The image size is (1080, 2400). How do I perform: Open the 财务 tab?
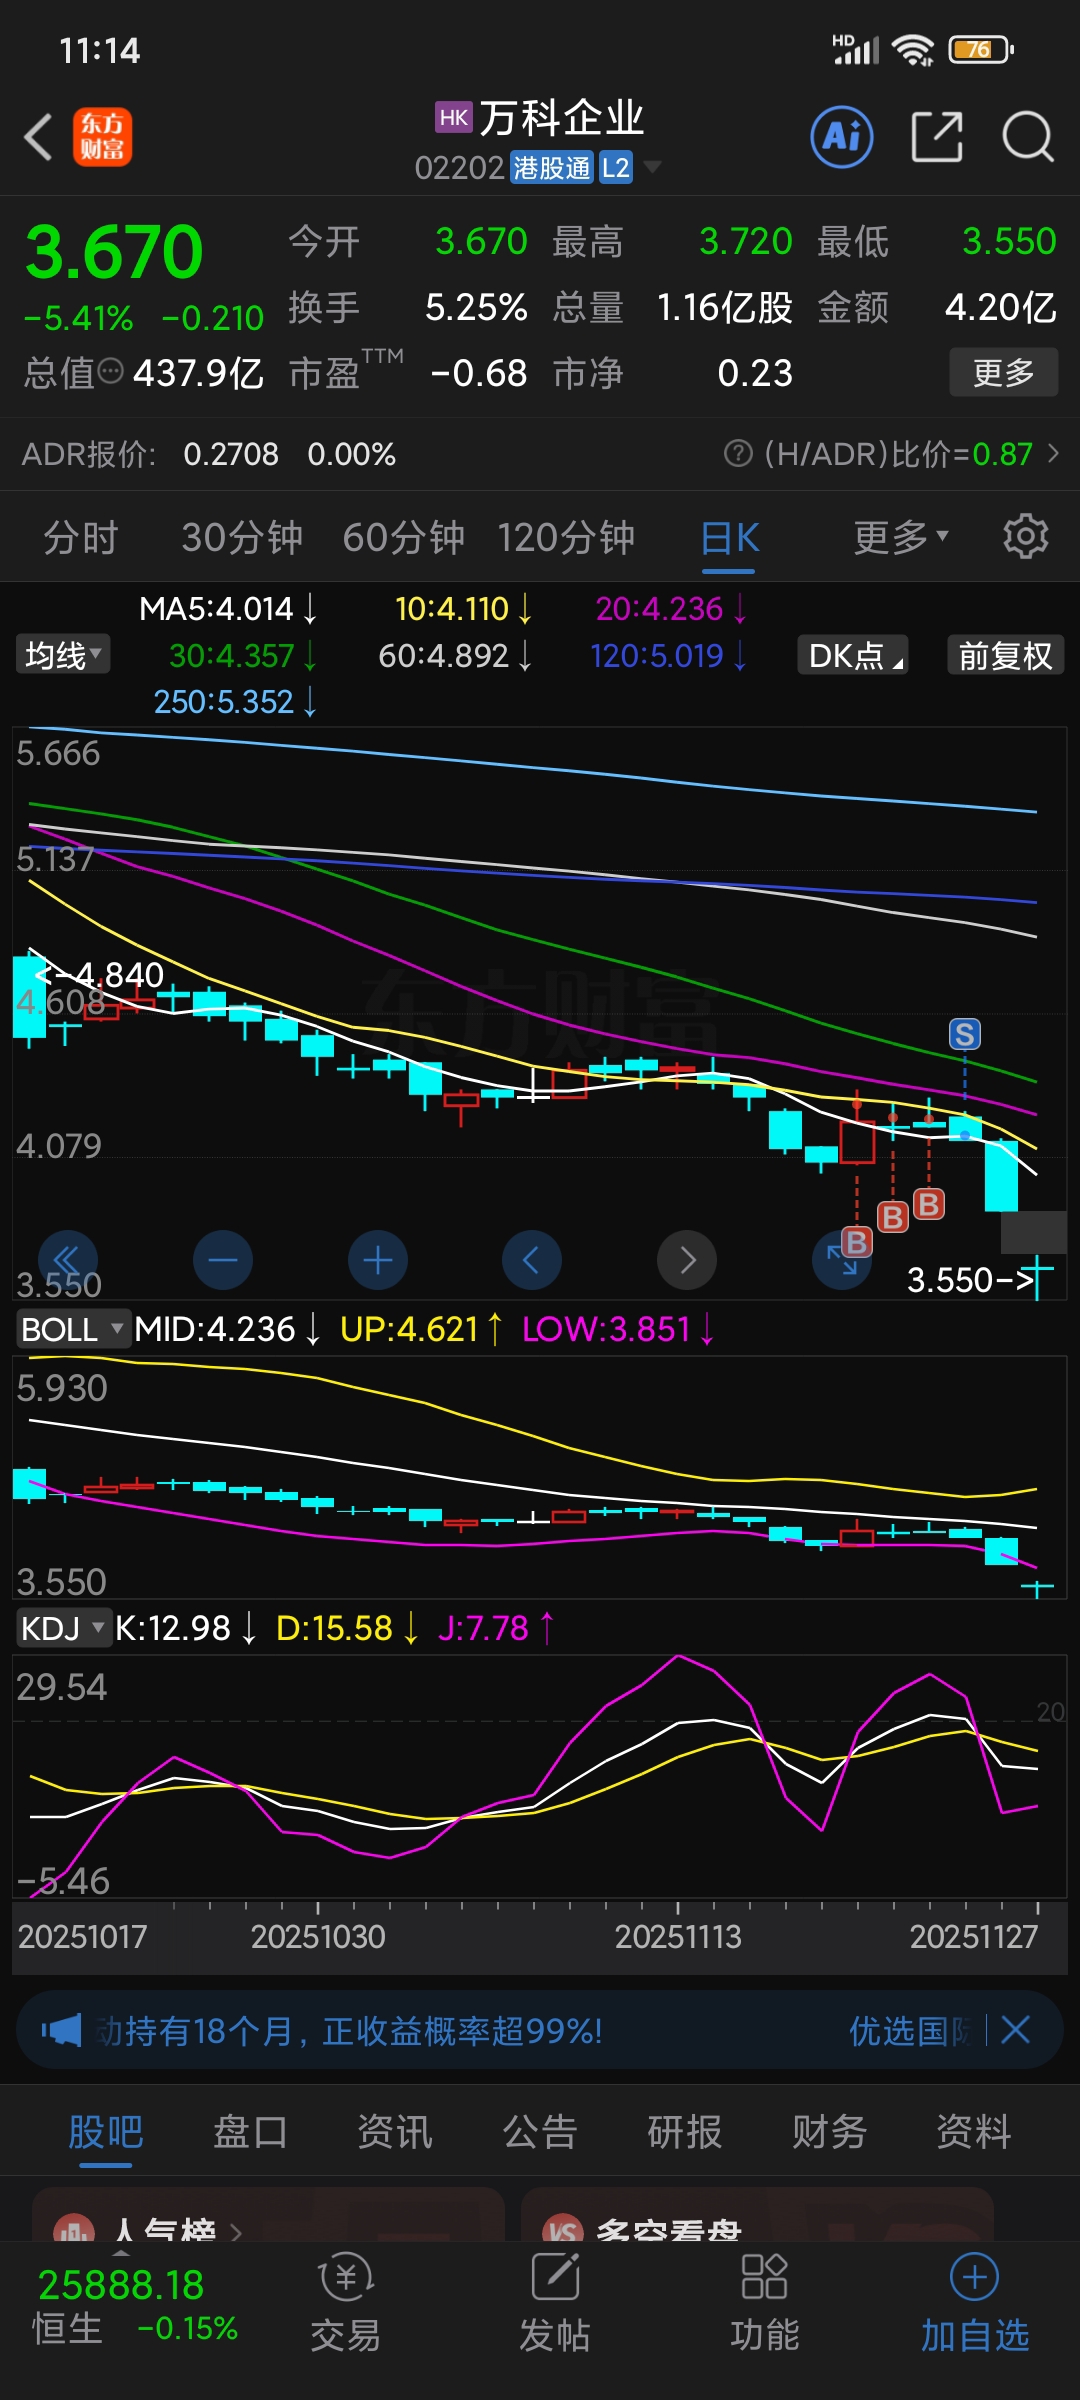click(x=829, y=2132)
